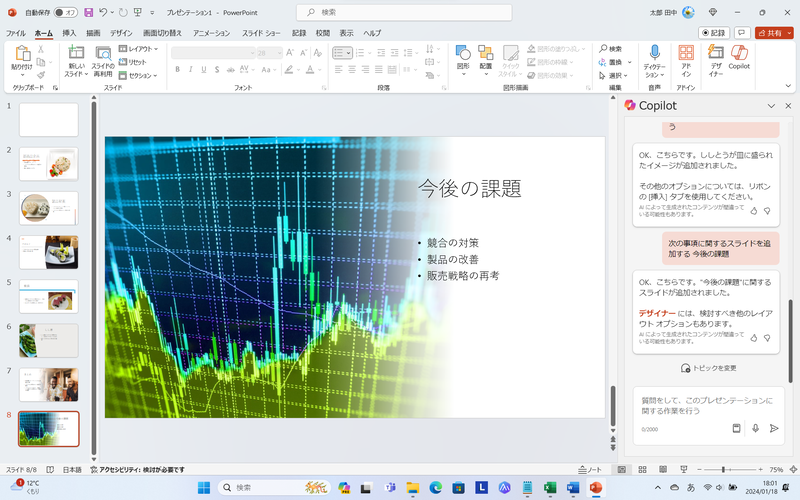The height and width of the screenshot is (500, 800).
Task: Toggle italic formatting (I)
Action: click(x=190, y=69)
